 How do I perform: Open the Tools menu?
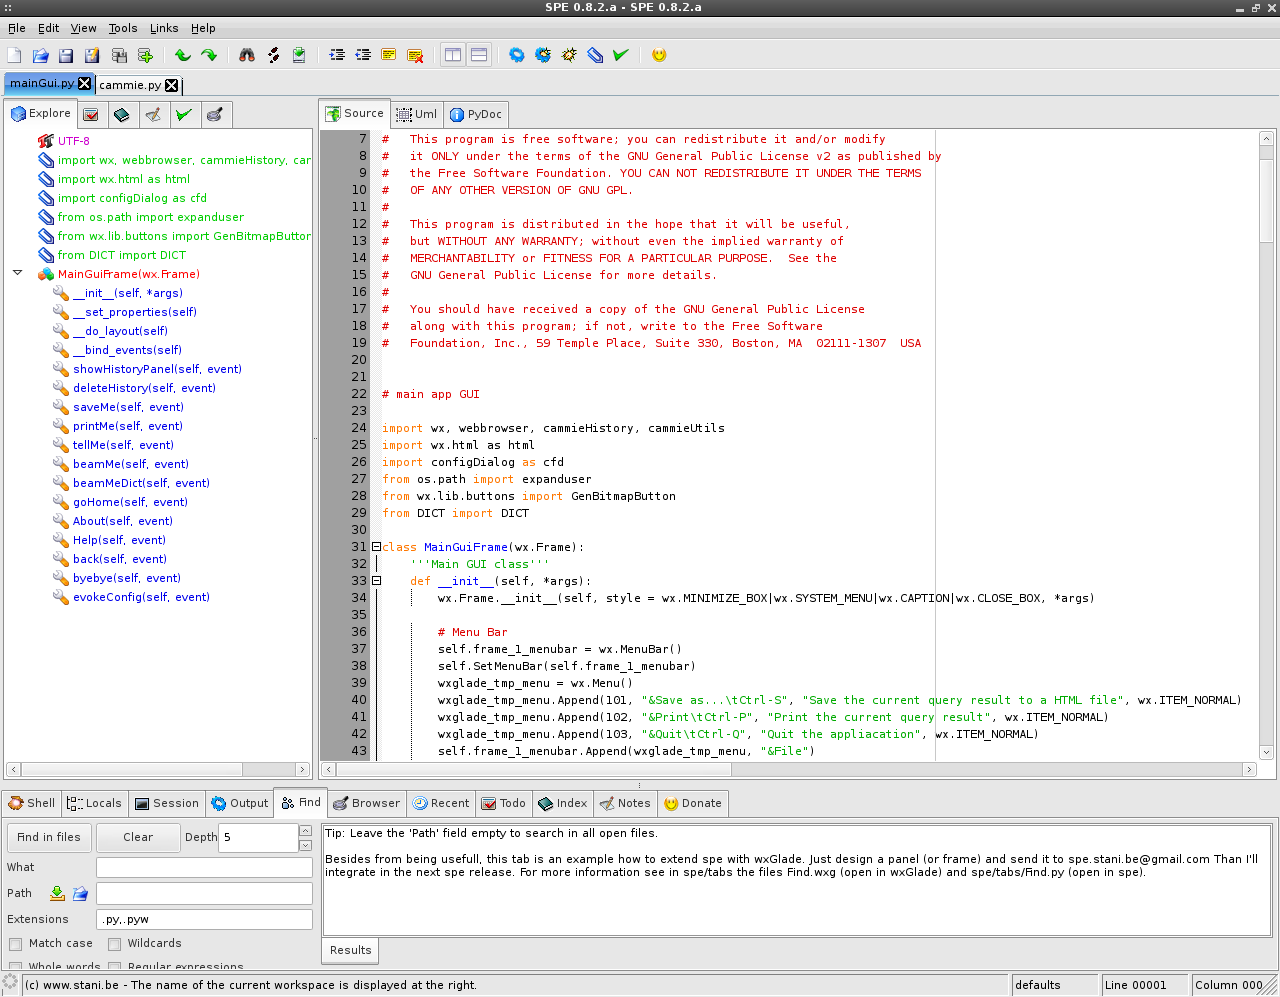click(x=123, y=28)
